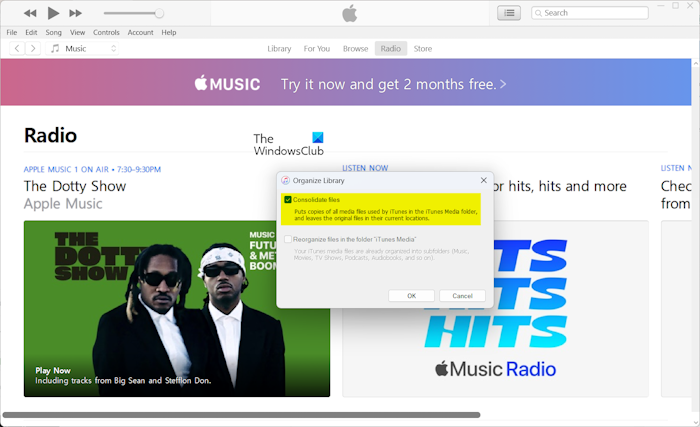Click Apple Music subtitle under Dotty Show

click(63, 204)
